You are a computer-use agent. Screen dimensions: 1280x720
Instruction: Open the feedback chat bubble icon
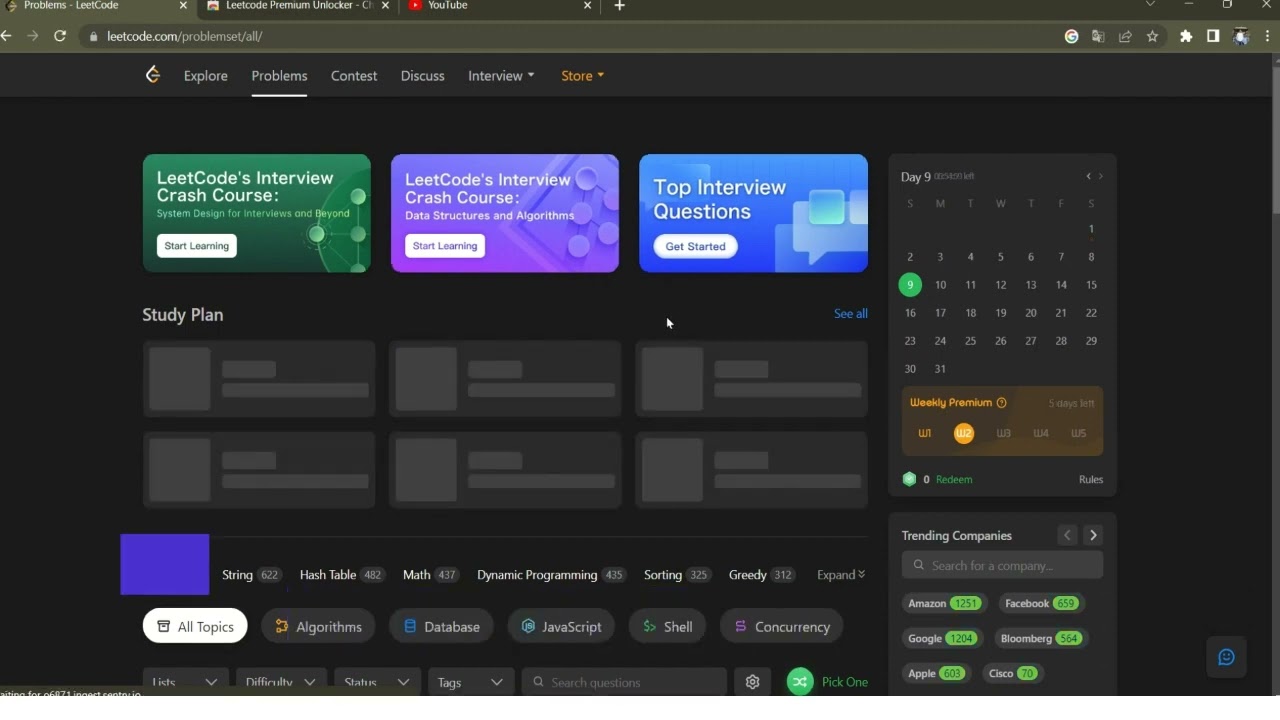(x=1227, y=657)
